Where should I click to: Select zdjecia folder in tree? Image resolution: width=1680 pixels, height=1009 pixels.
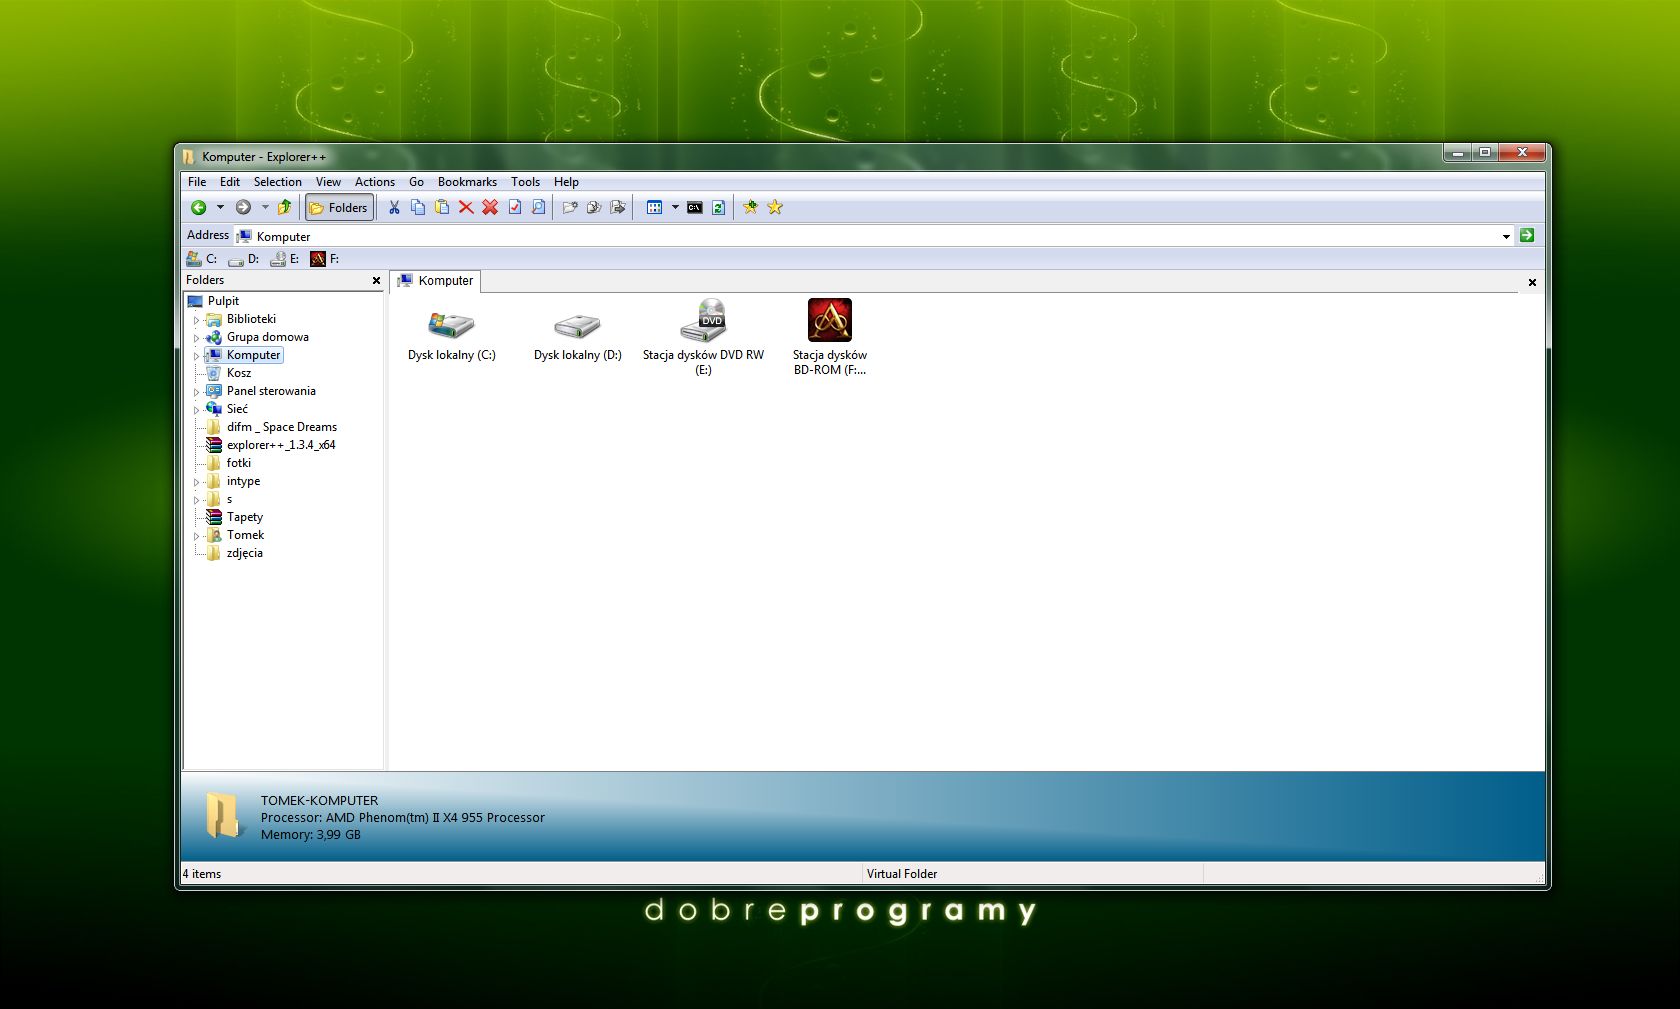coord(244,553)
